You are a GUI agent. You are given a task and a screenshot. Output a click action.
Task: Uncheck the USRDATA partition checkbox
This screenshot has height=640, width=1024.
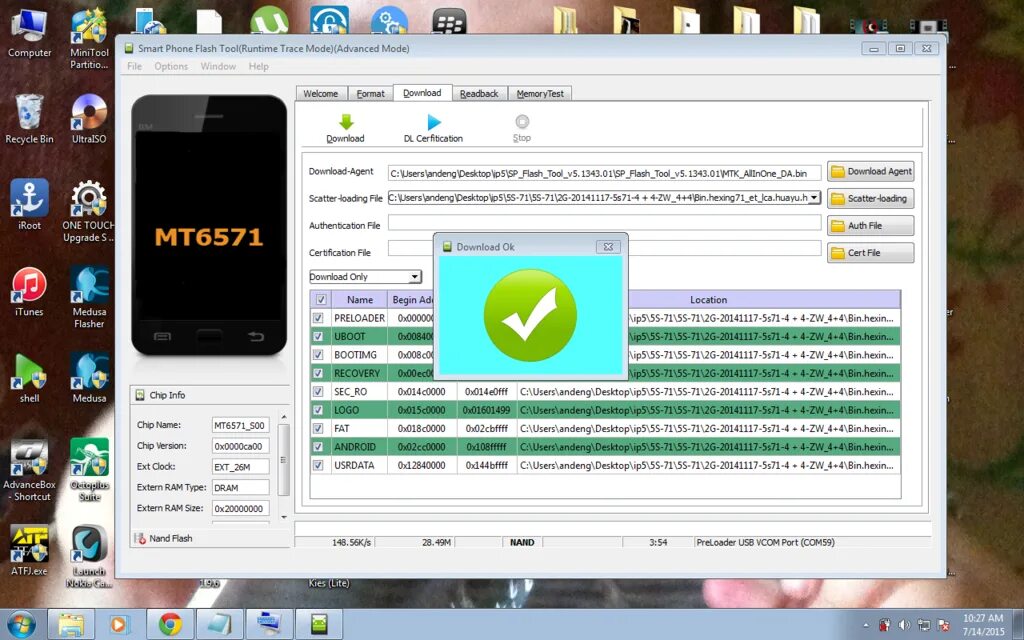coord(318,465)
